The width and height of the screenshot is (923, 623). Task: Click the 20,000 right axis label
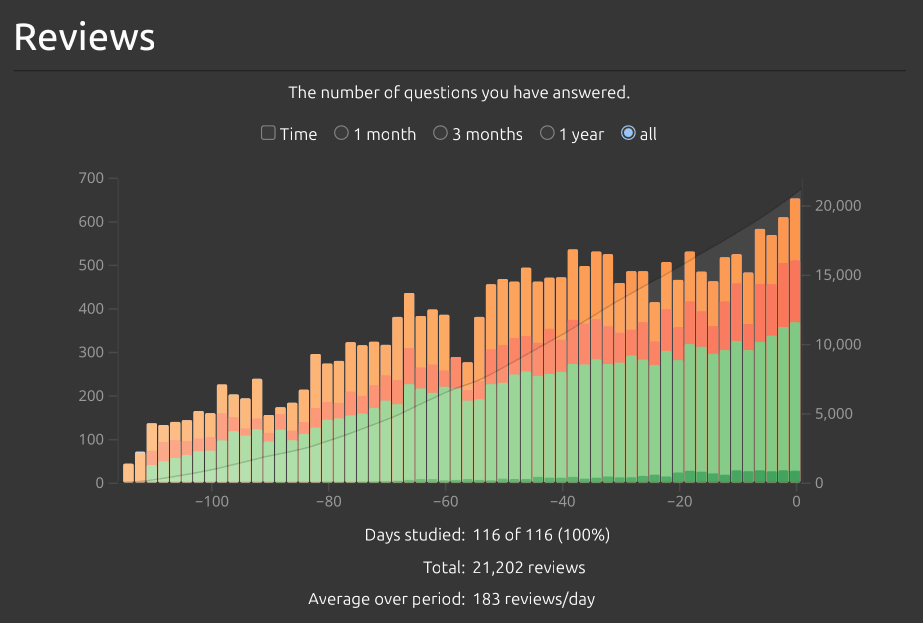tap(838, 206)
